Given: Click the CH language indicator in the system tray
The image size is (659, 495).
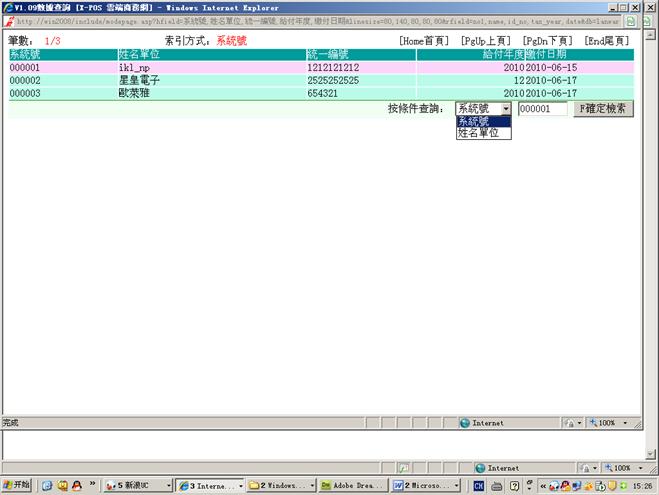Looking at the screenshot, I should point(479,485).
